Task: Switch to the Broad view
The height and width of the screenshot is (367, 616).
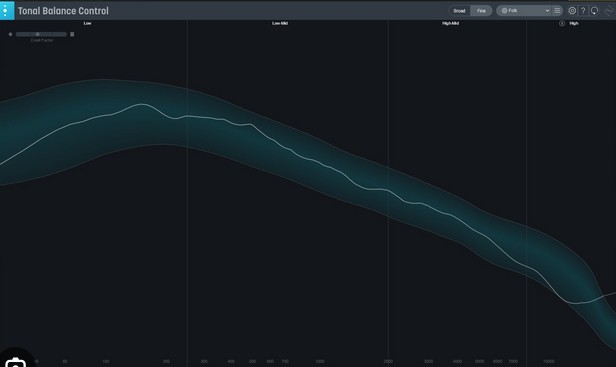Action: [x=459, y=11]
